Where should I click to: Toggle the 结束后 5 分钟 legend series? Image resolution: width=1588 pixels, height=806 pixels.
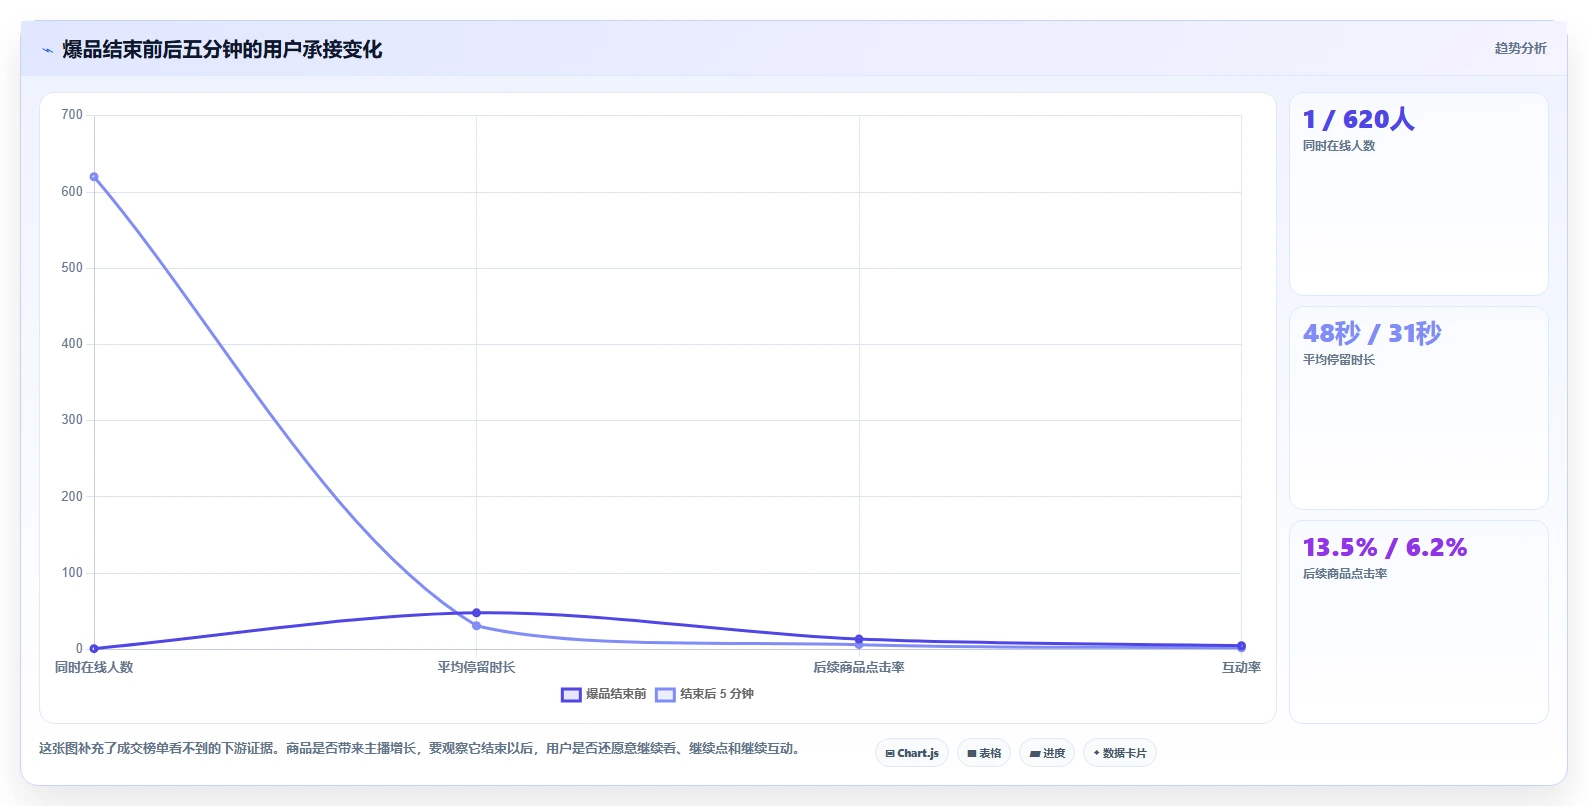point(704,694)
